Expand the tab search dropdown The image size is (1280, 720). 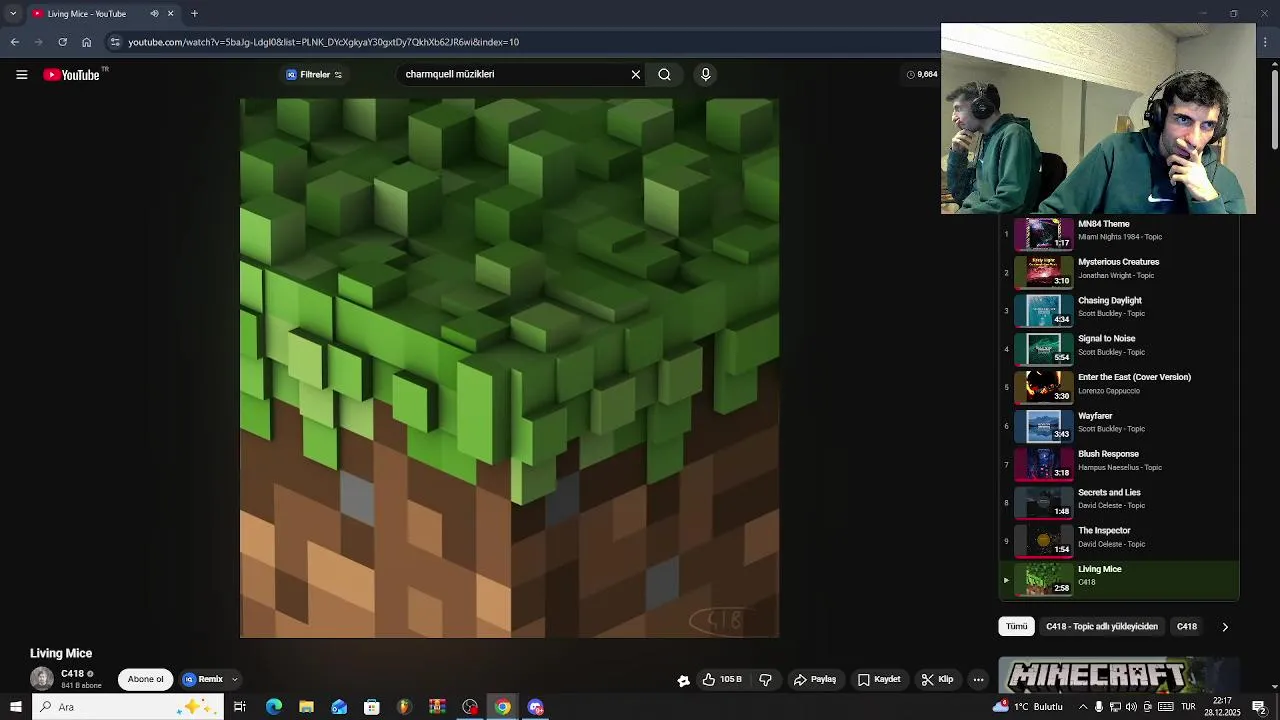click(13, 13)
